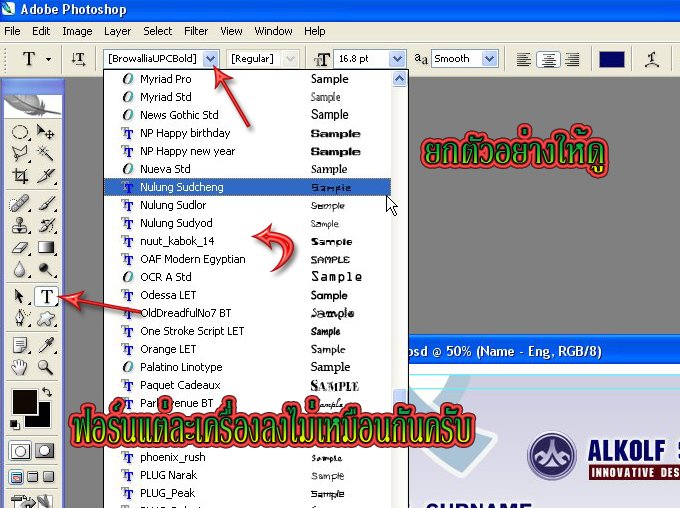Viewport: 680px width, 508px height.
Task: Select the Crop tool
Action: (x=20, y=176)
